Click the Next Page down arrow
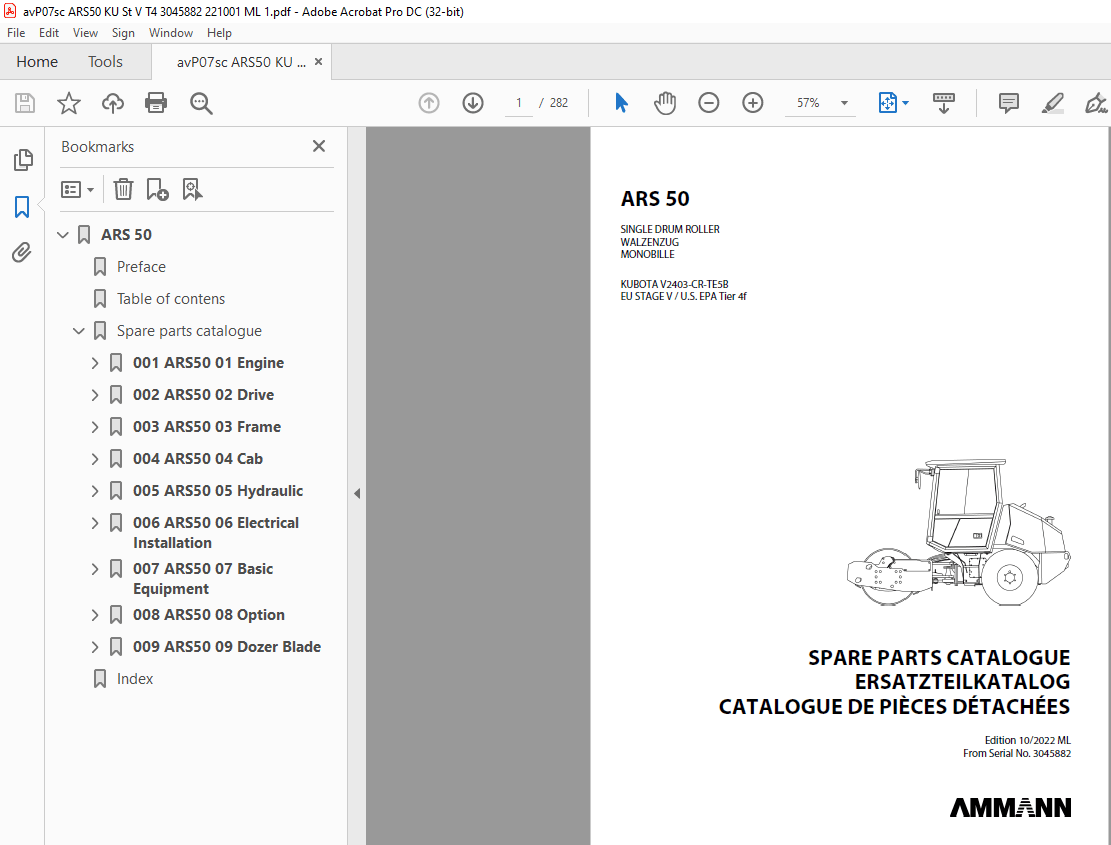1111x845 pixels. pyautogui.click(x=472, y=102)
